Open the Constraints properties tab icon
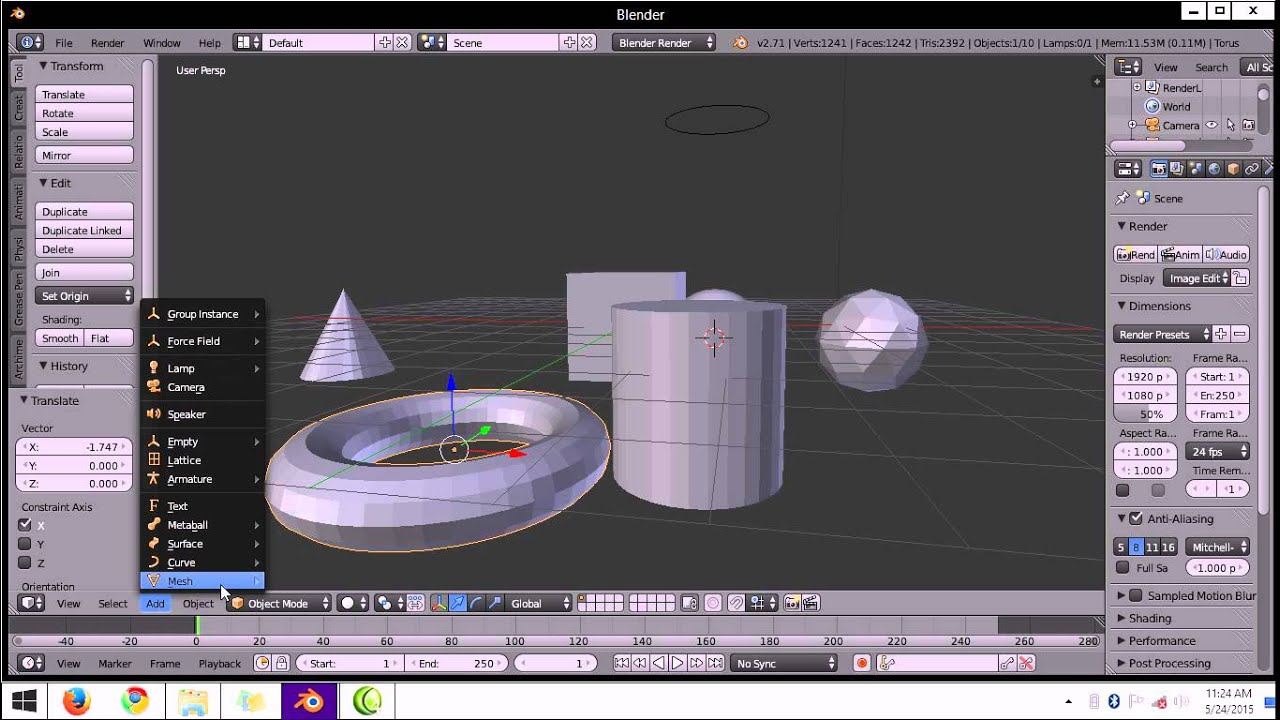 click(x=1252, y=169)
